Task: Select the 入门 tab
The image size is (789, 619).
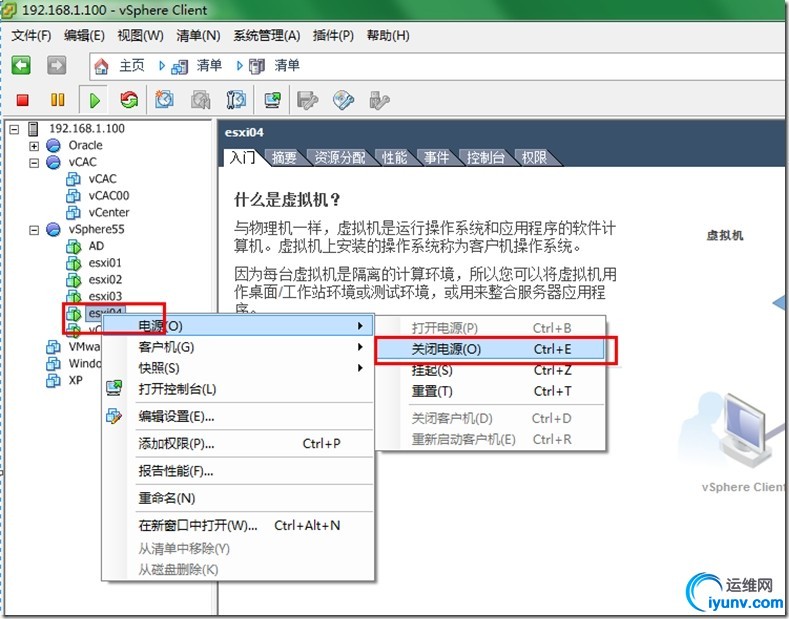Action: point(243,158)
